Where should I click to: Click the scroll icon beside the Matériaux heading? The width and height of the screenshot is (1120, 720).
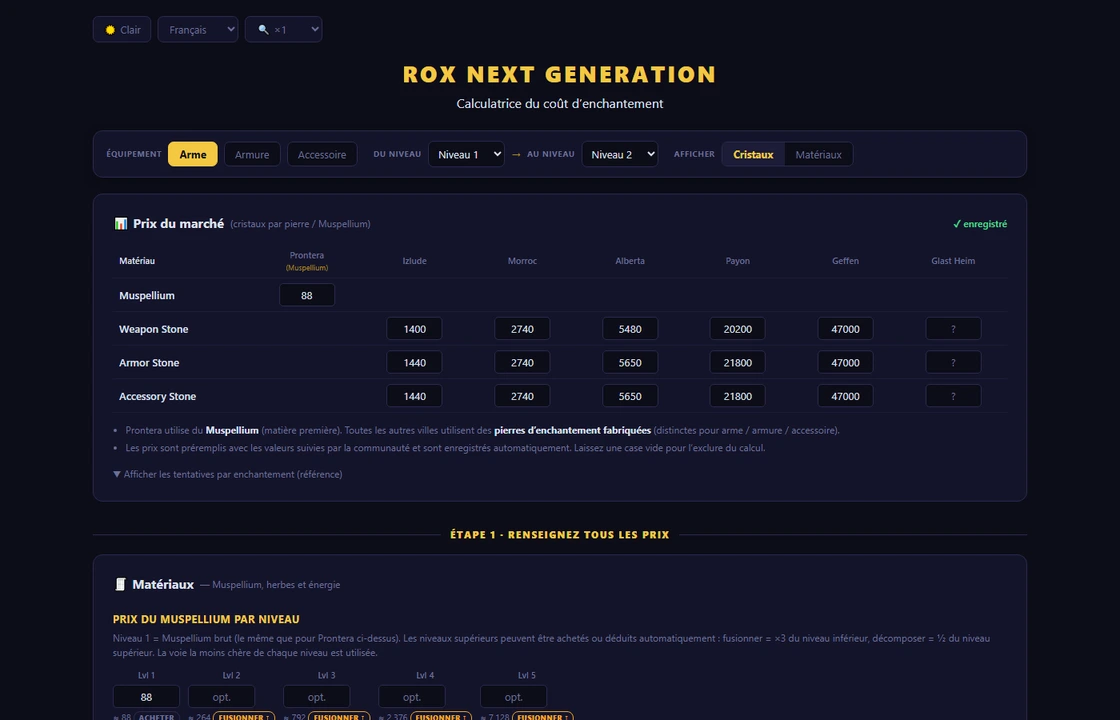120,584
